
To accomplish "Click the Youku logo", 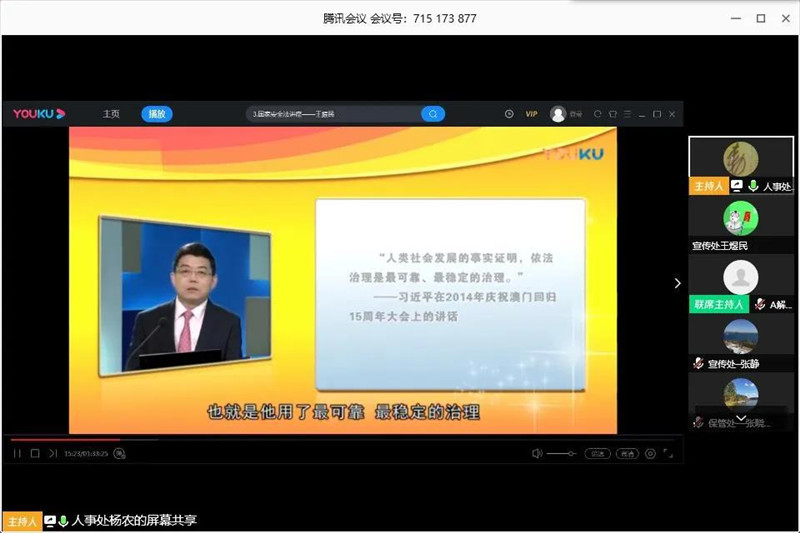I will click(x=39, y=114).
